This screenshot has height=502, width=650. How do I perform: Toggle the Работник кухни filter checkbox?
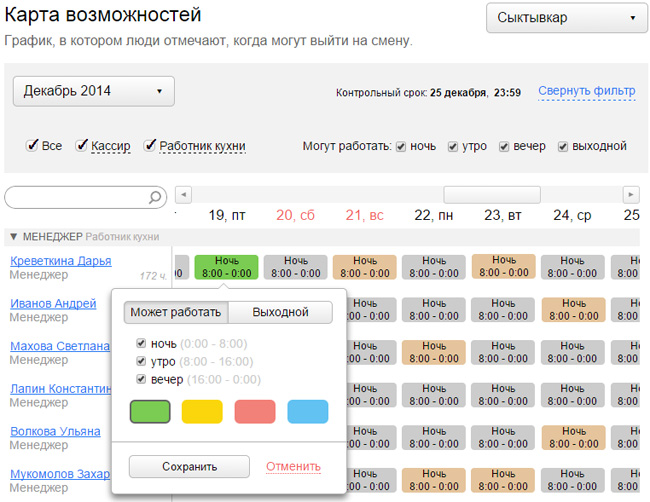click(x=150, y=146)
